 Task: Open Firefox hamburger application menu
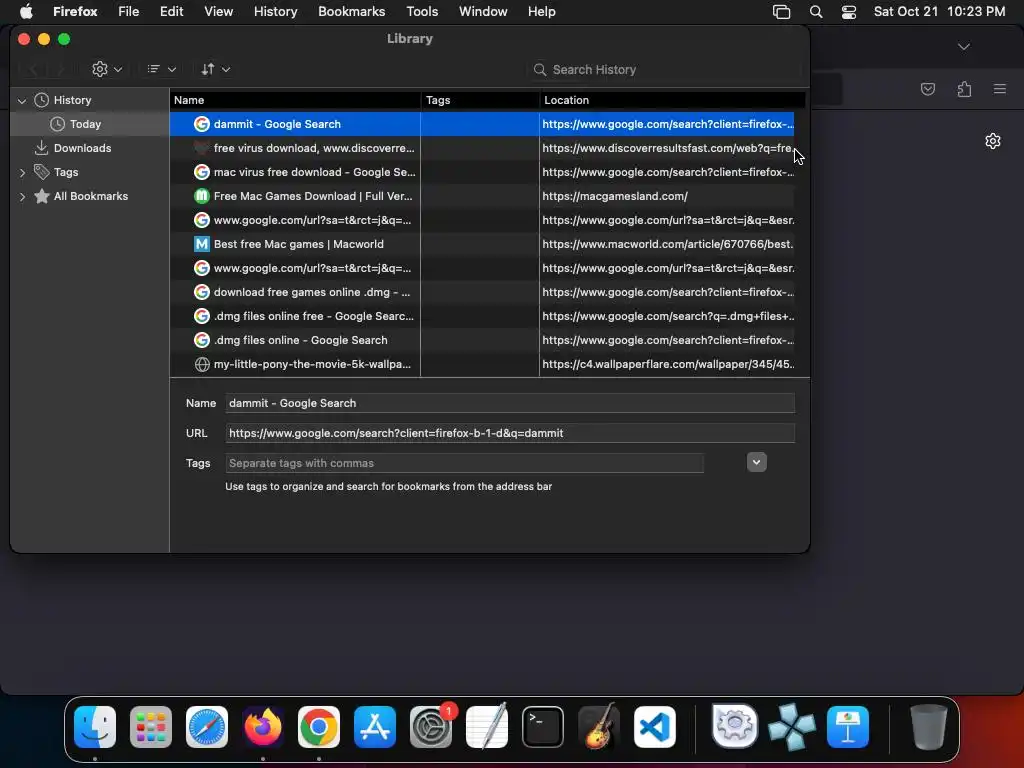coord(999,89)
